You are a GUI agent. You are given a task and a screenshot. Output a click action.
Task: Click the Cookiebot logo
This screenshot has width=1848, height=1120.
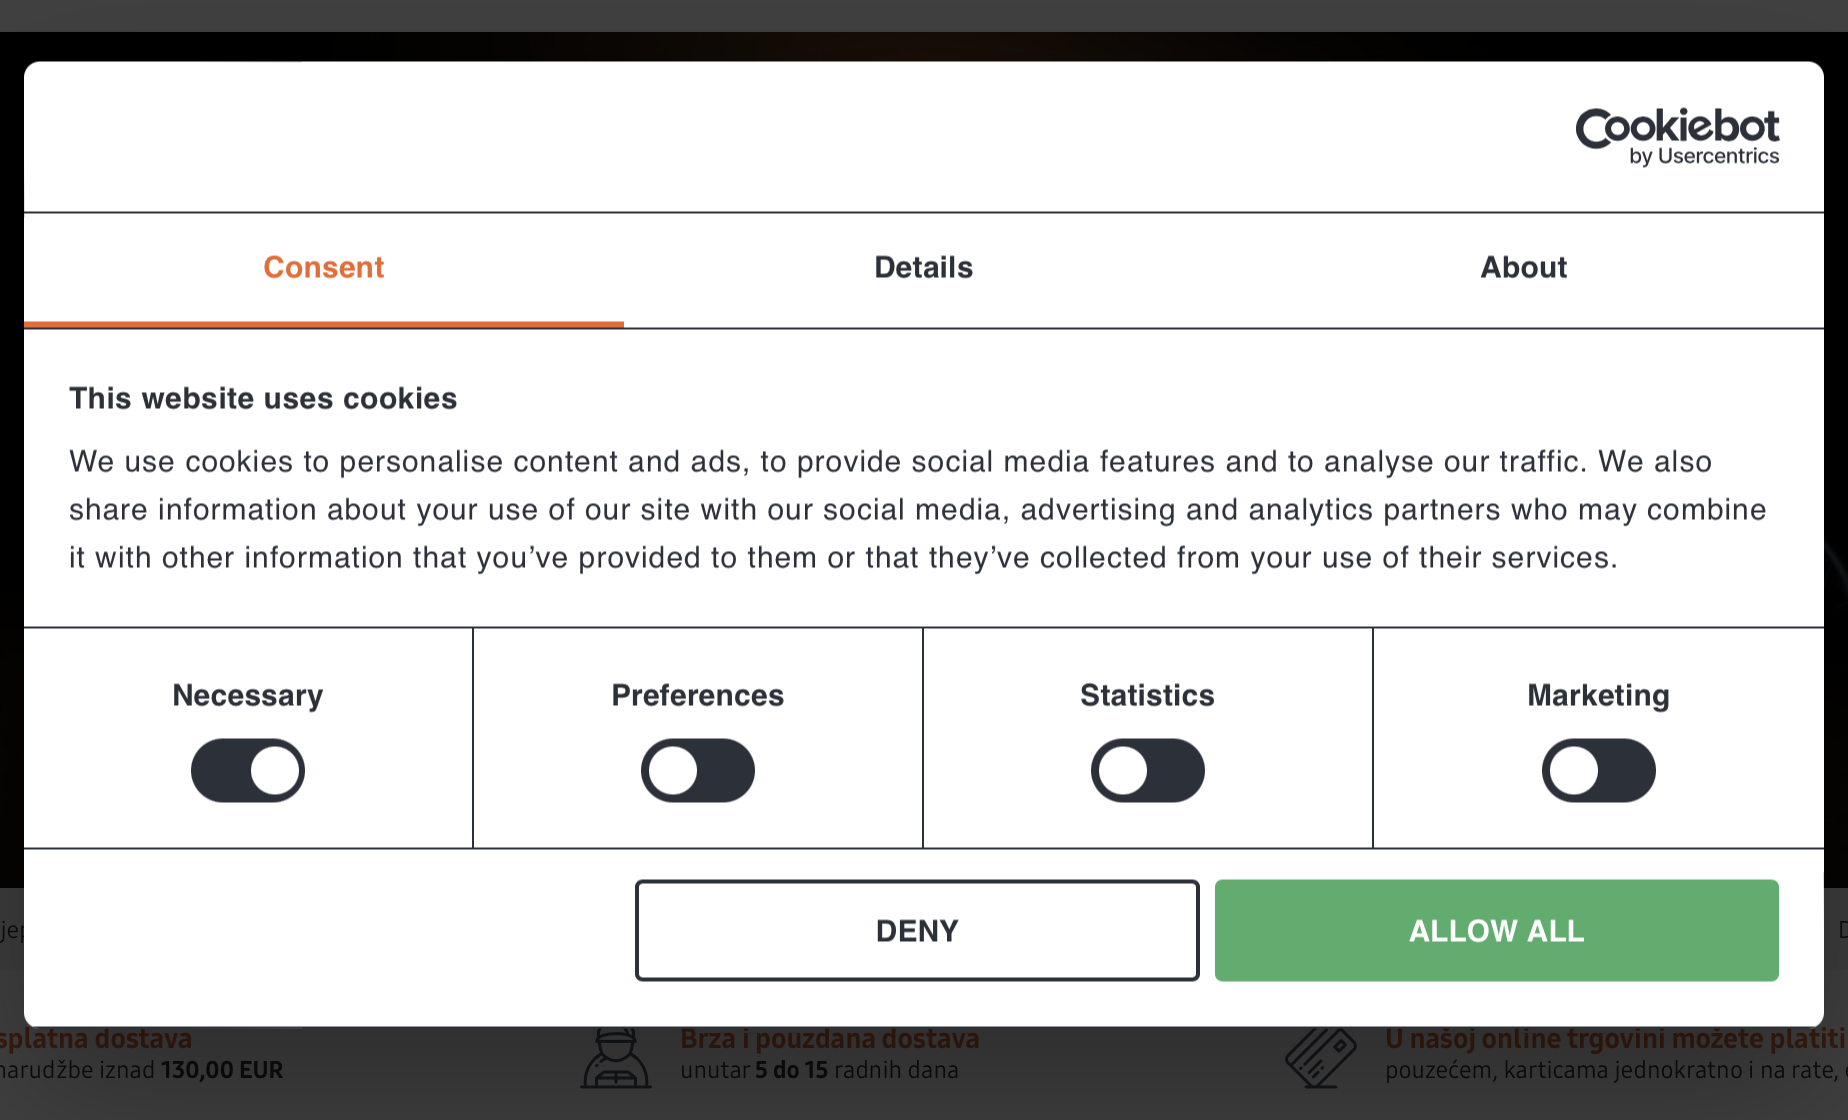click(x=1677, y=136)
